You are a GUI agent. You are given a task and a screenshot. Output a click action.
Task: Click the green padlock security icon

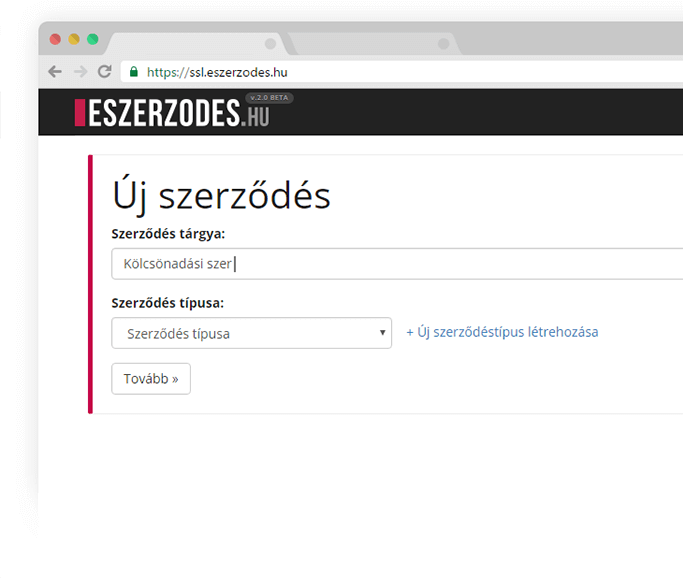133,72
